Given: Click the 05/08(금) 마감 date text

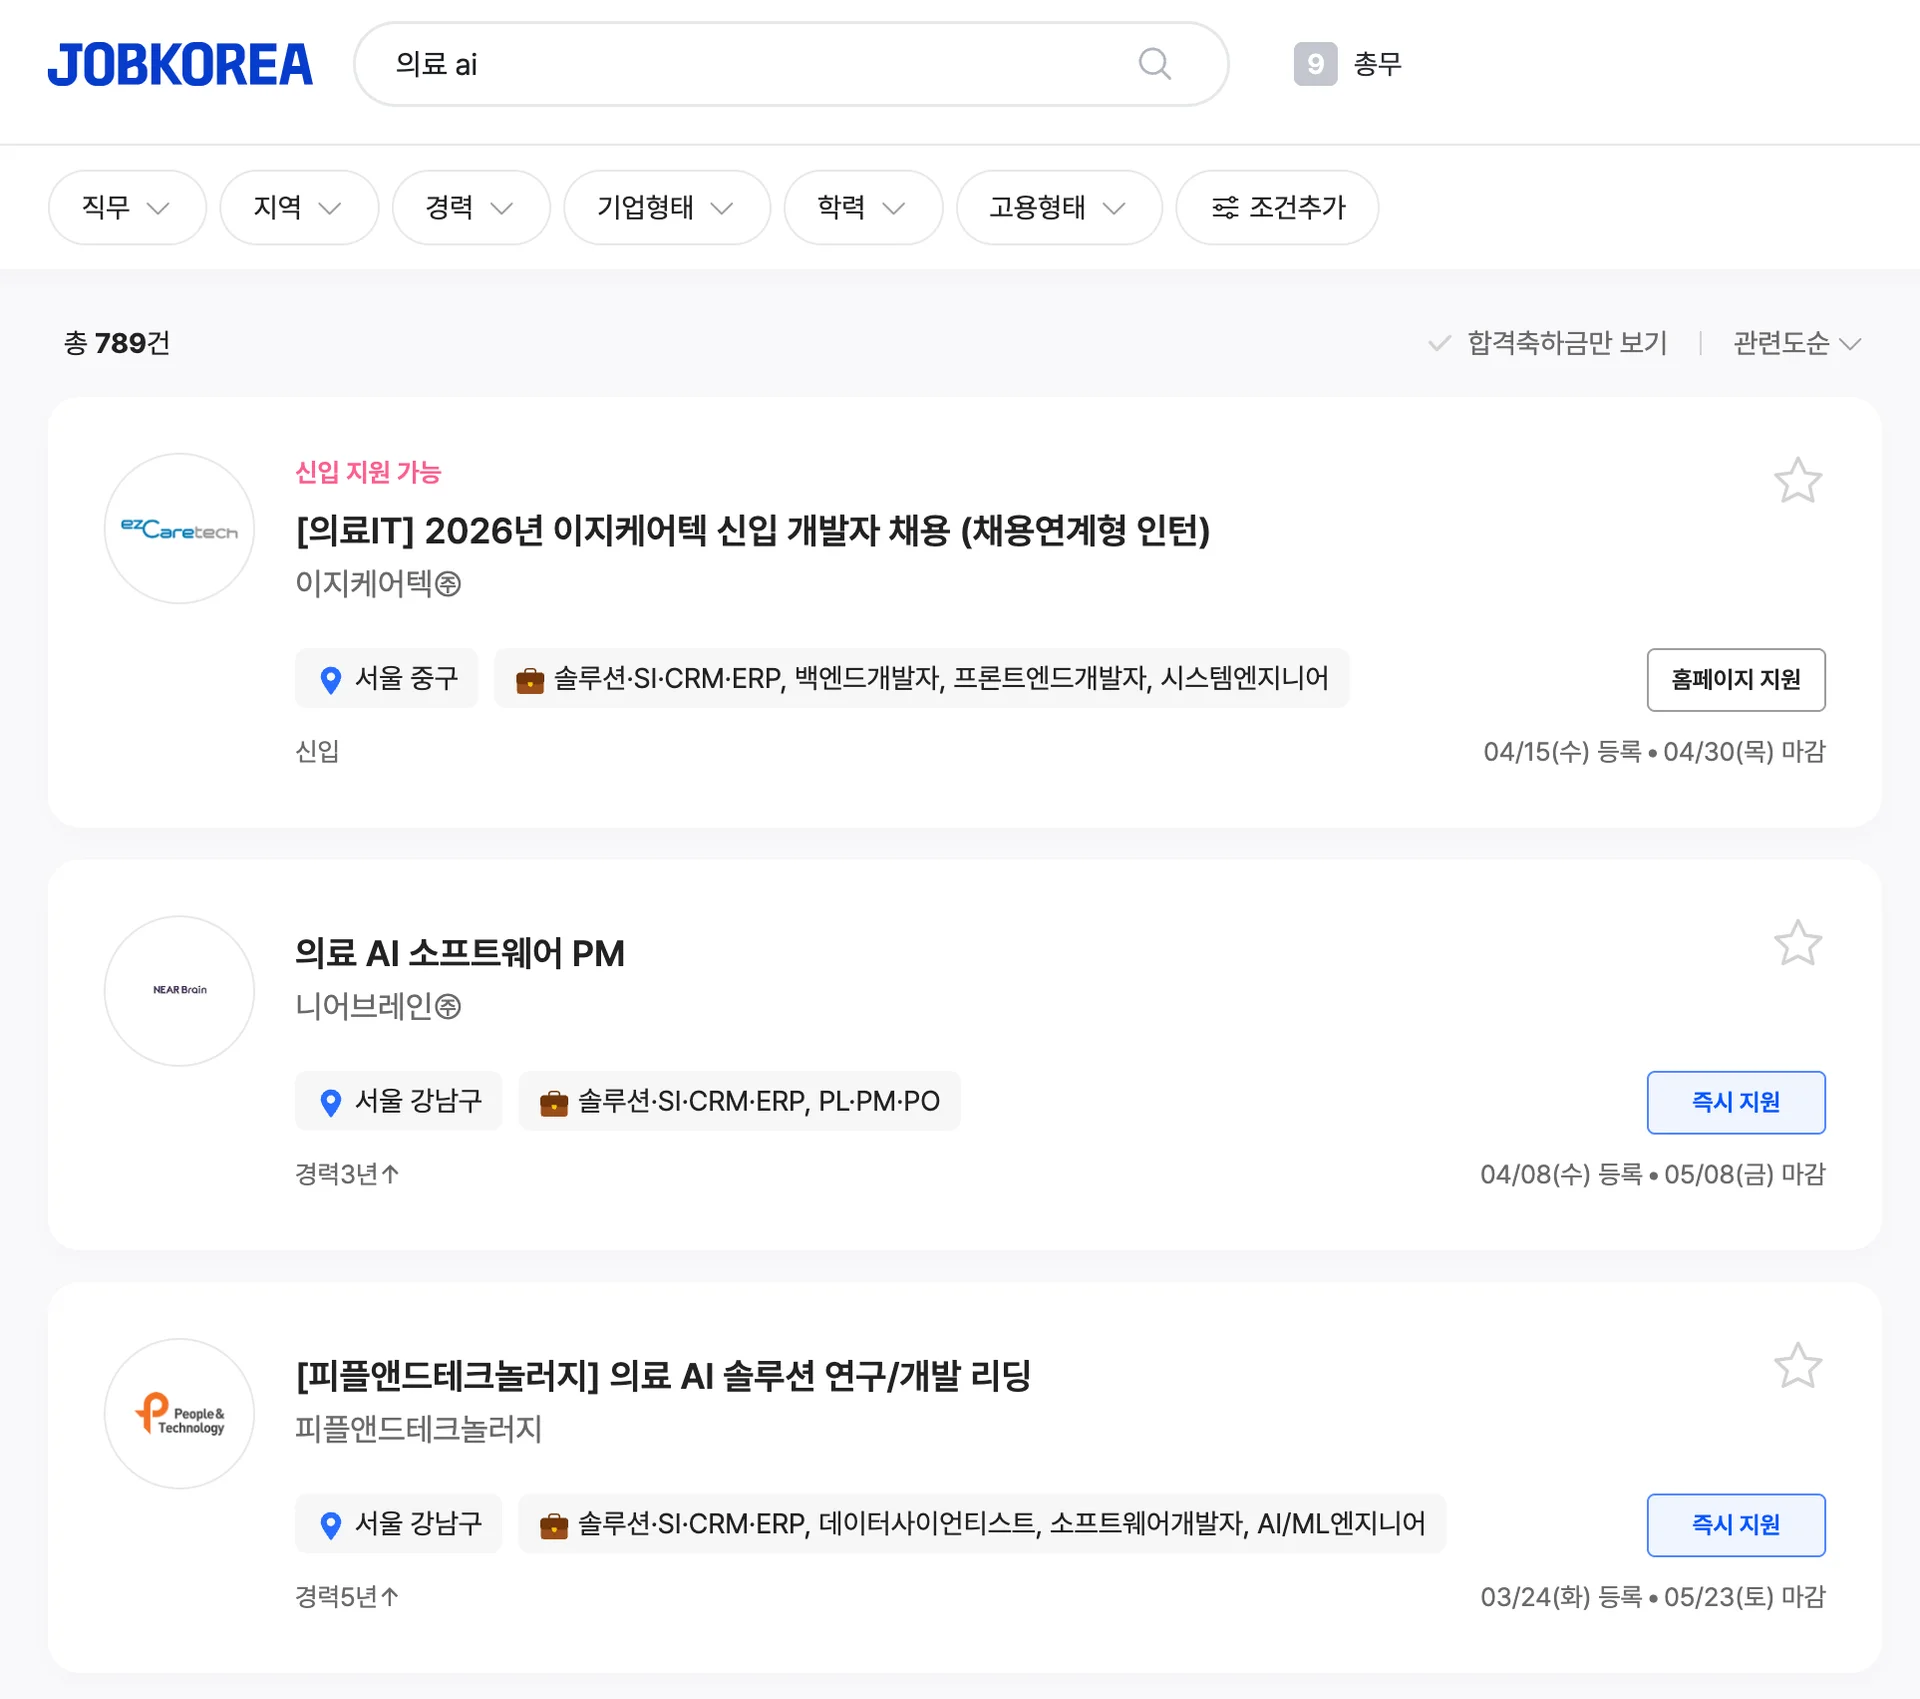Looking at the screenshot, I should coord(1744,1174).
